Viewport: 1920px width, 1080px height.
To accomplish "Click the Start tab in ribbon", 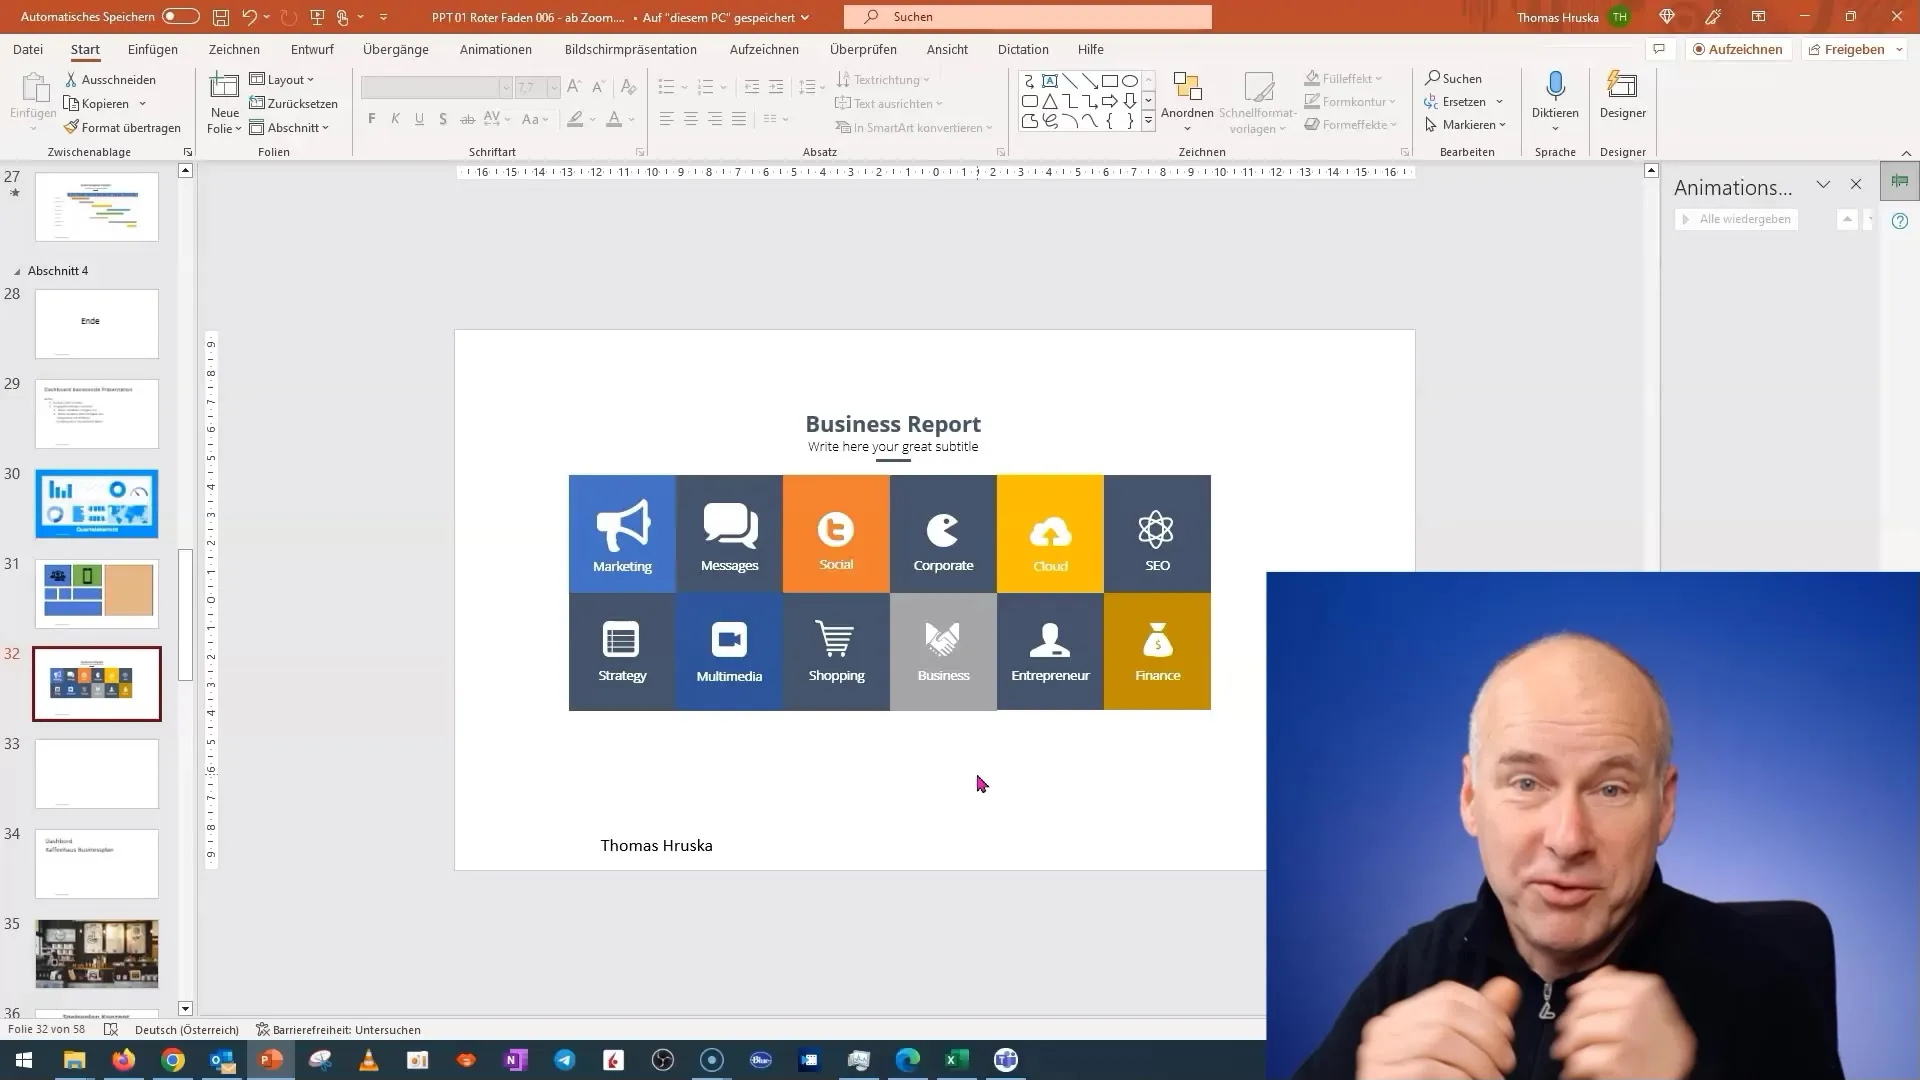I will tap(84, 49).
